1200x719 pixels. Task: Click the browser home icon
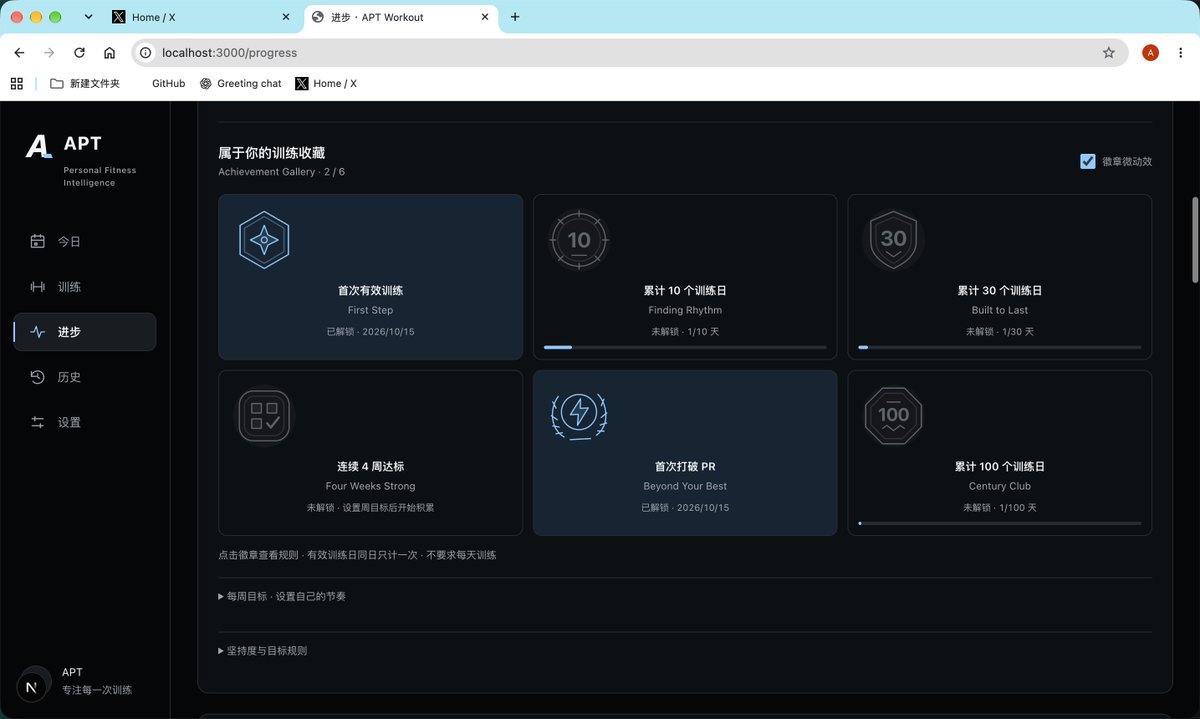109,53
